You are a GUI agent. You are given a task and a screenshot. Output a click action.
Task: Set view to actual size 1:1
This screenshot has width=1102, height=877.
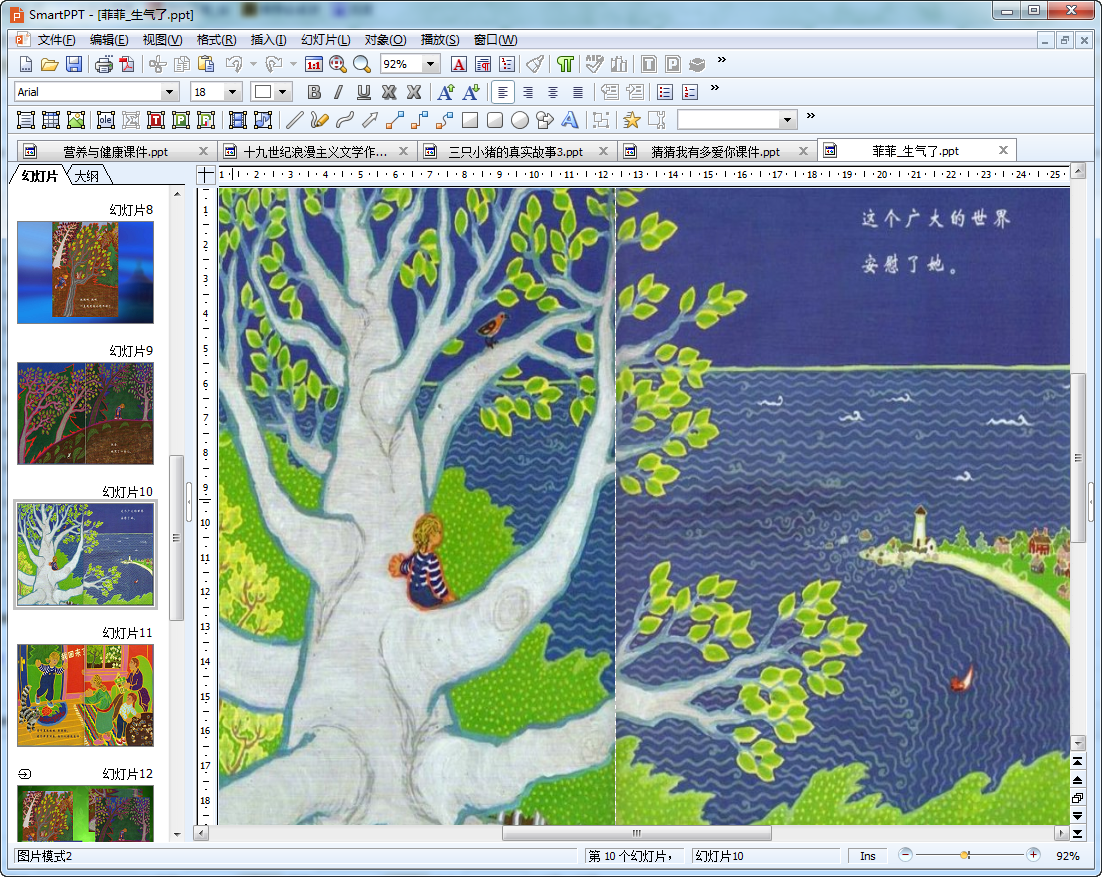pos(313,65)
